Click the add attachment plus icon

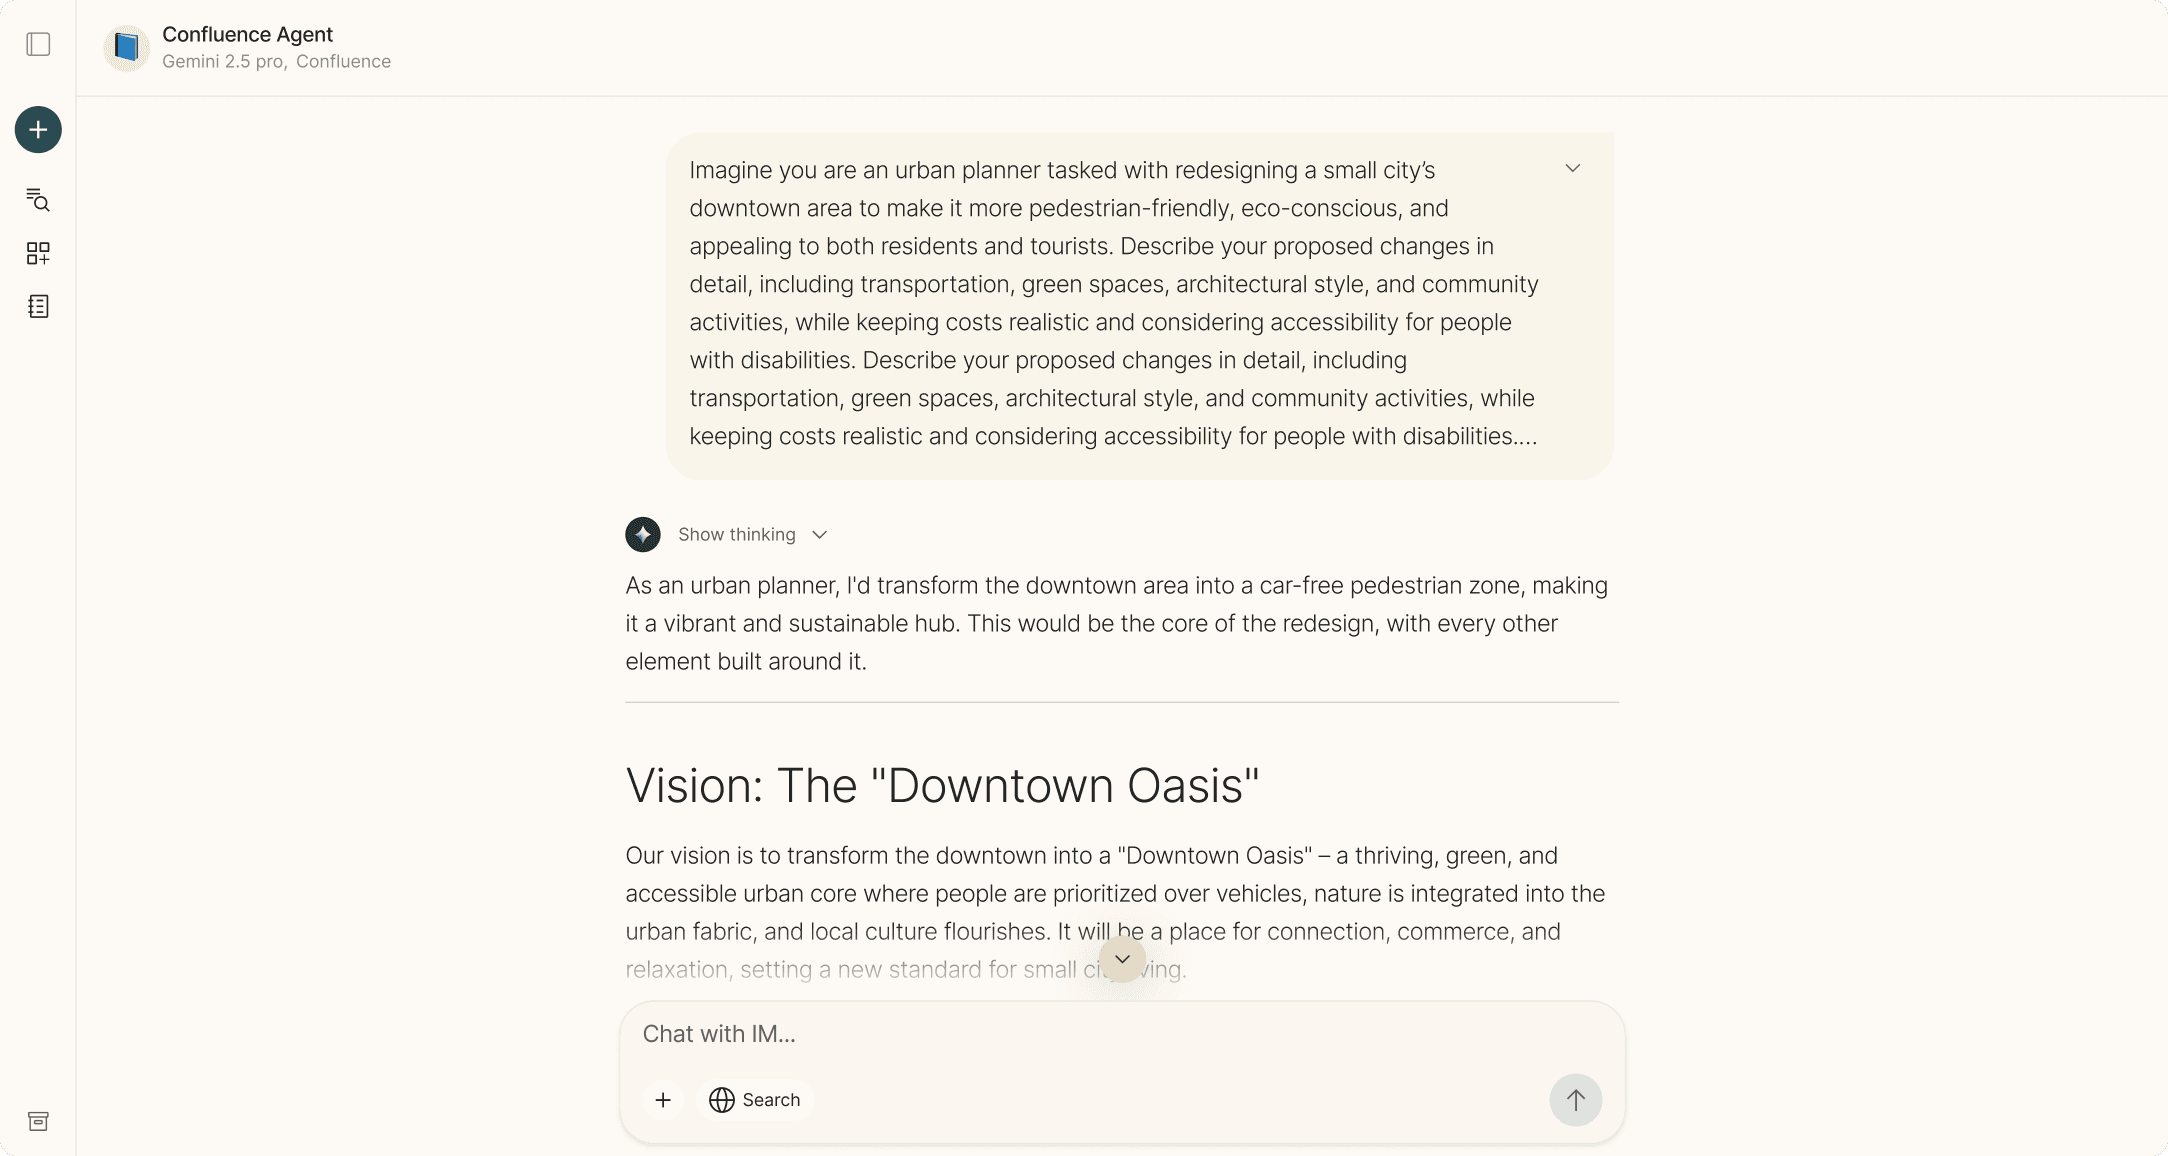click(663, 1100)
